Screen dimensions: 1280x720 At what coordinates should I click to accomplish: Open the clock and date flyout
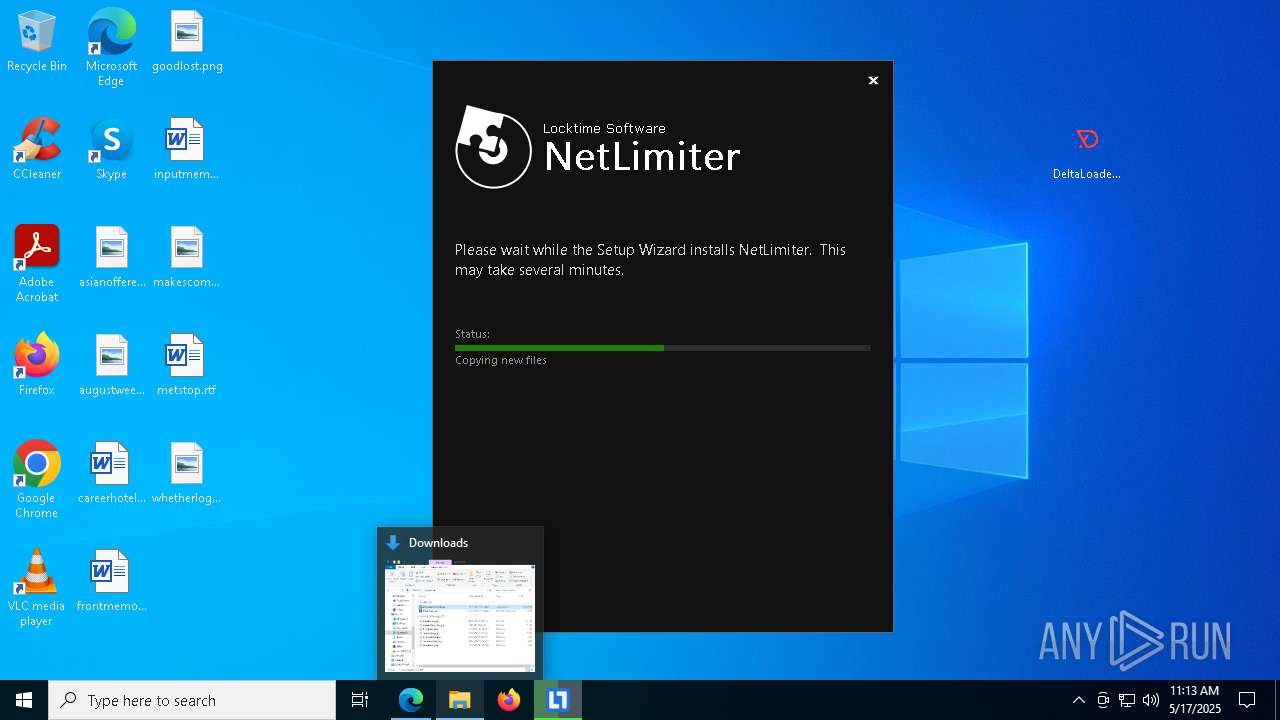(x=1195, y=700)
